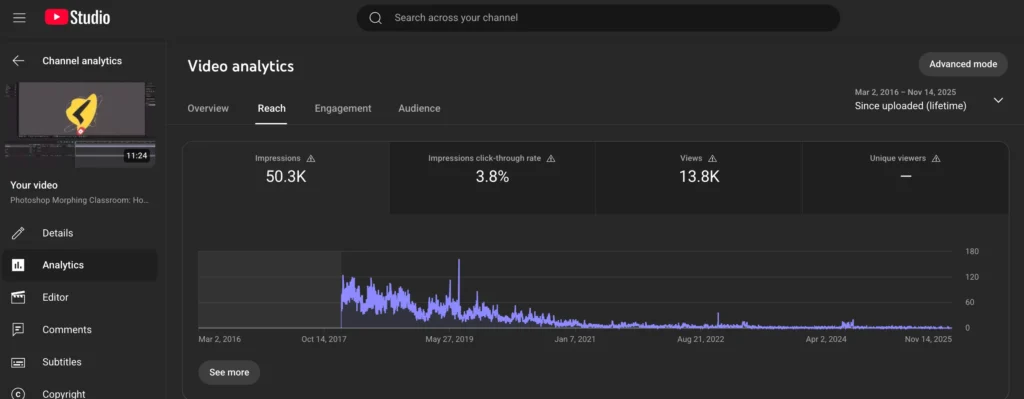Open the Editor sidebar item

(x=80, y=297)
